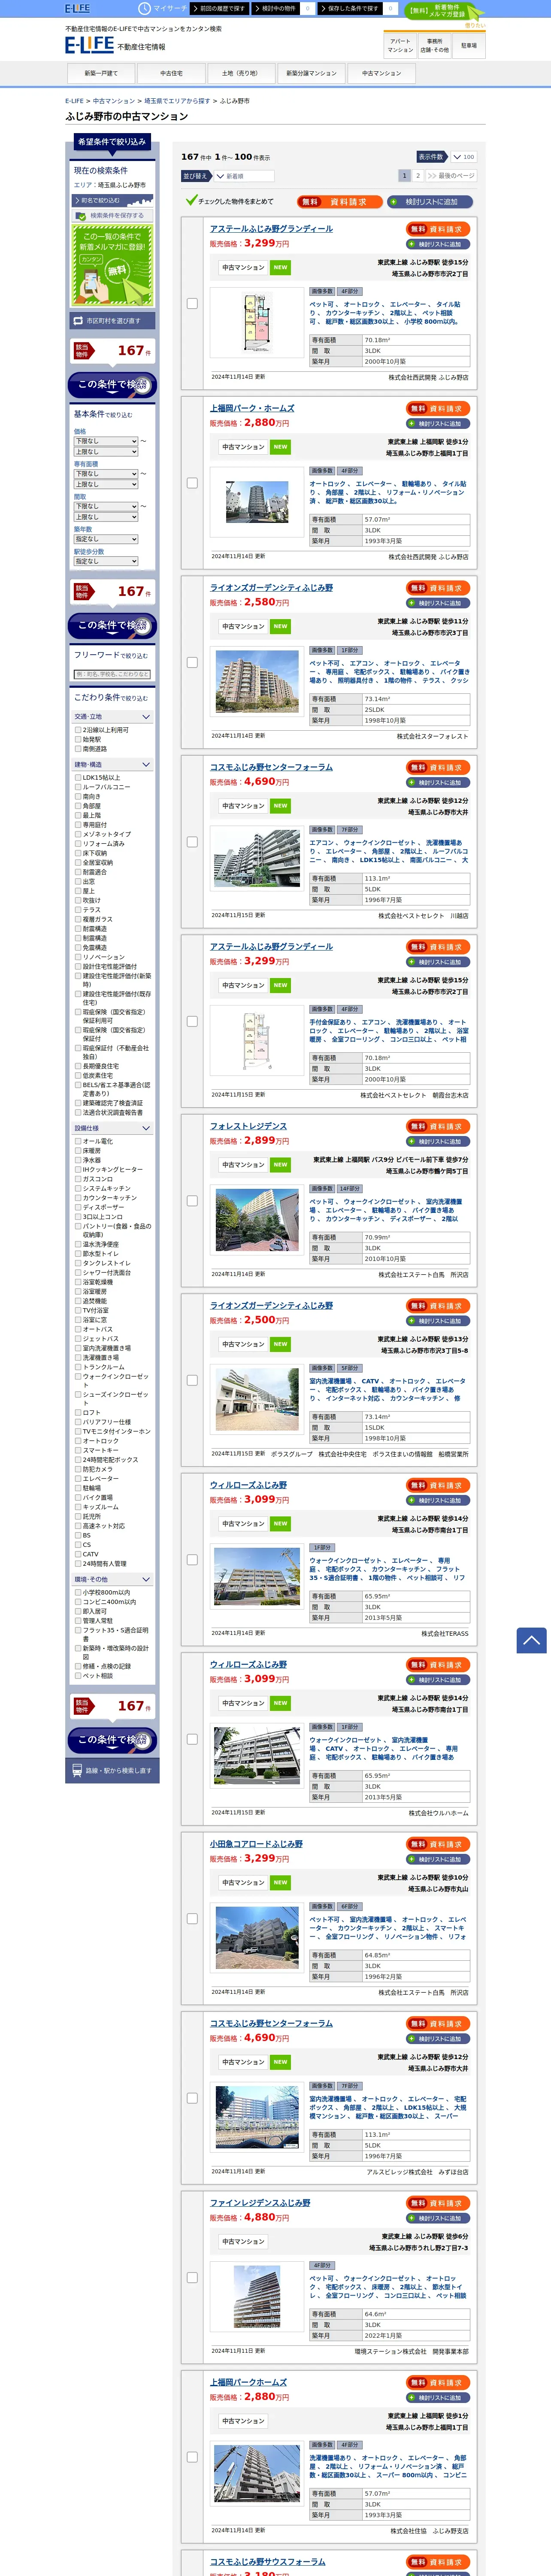The height and width of the screenshot is (2576, 551).
Task: Click the plus 検討リストに追加 in フォレストレジデンス card
Action: (x=438, y=1141)
